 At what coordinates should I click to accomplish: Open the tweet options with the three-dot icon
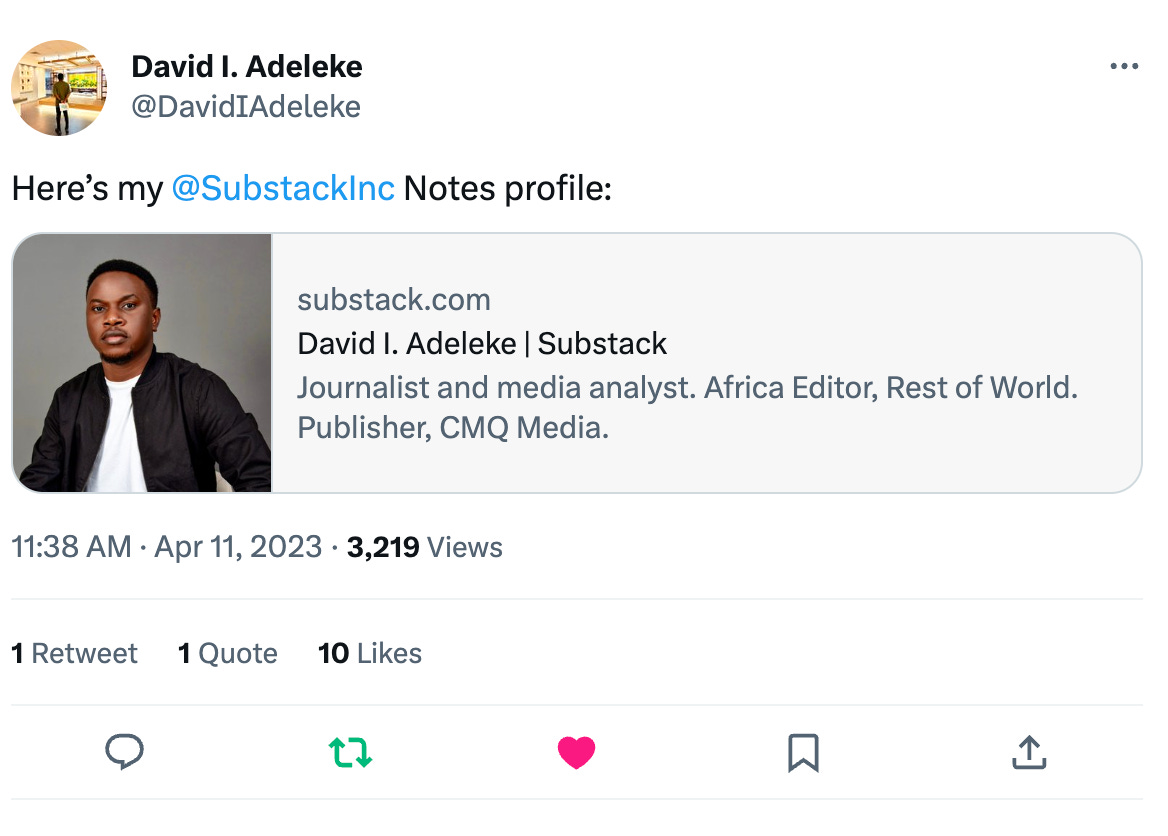point(1124,66)
